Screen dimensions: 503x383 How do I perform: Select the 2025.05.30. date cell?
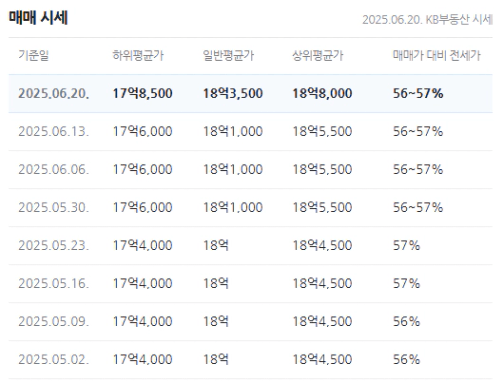[54, 207]
